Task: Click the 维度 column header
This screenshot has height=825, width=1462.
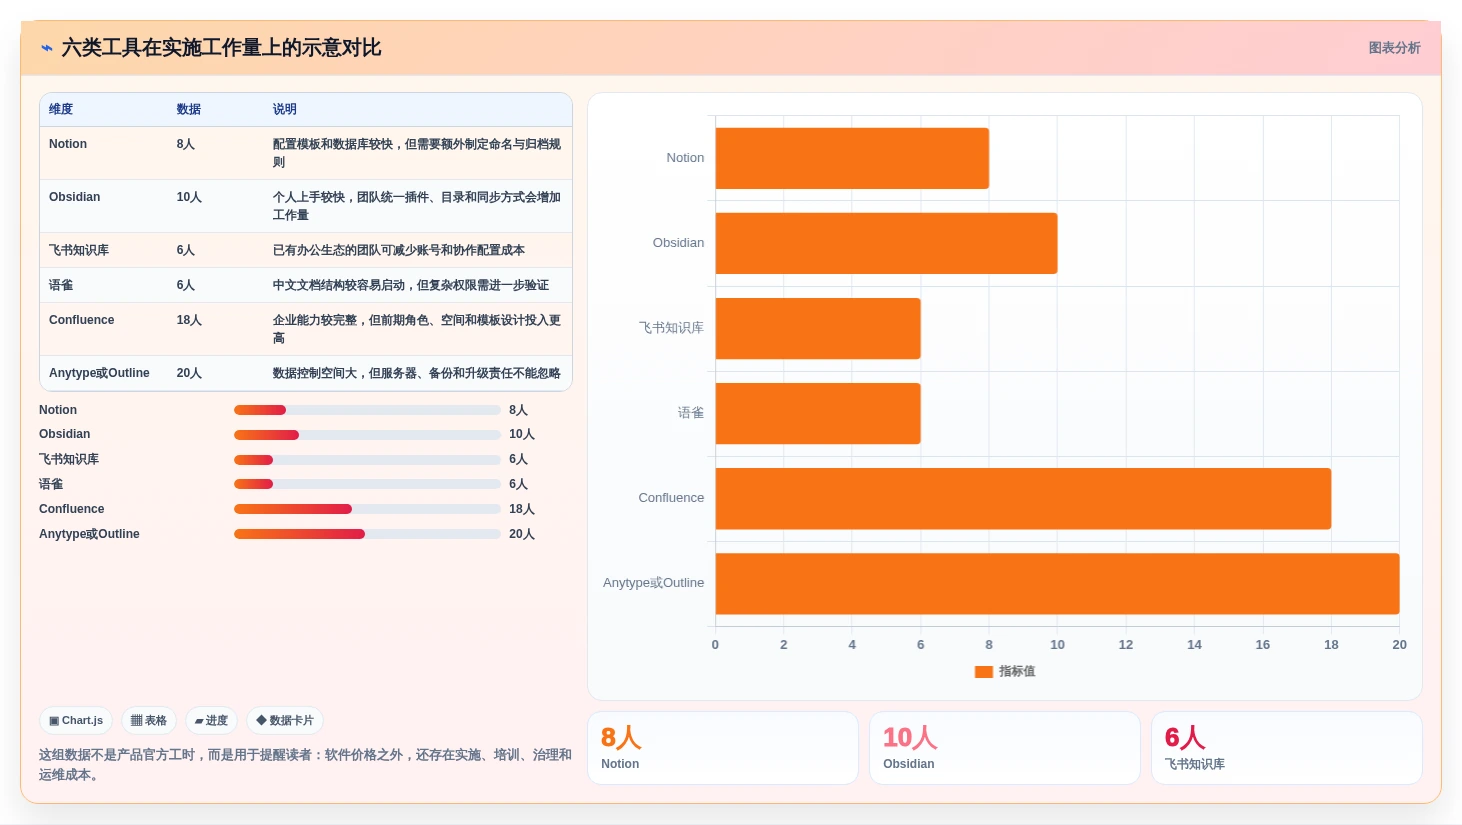Action: click(x=61, y=109)
